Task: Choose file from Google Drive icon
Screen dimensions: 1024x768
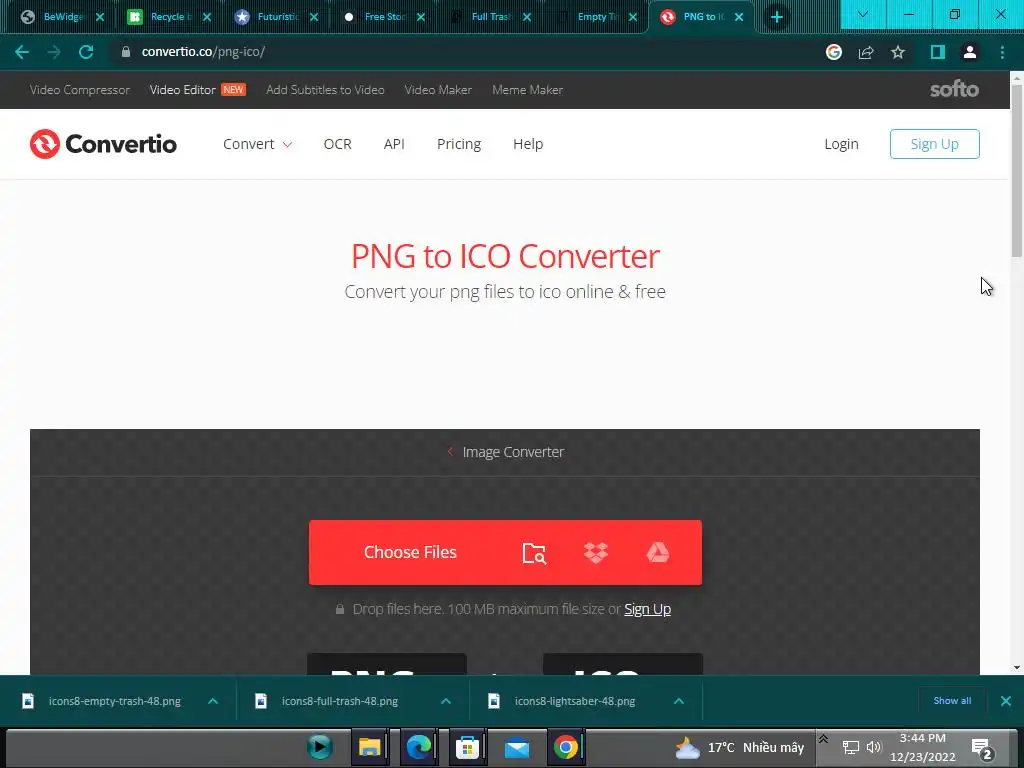Action: click(x=658, y=552)
